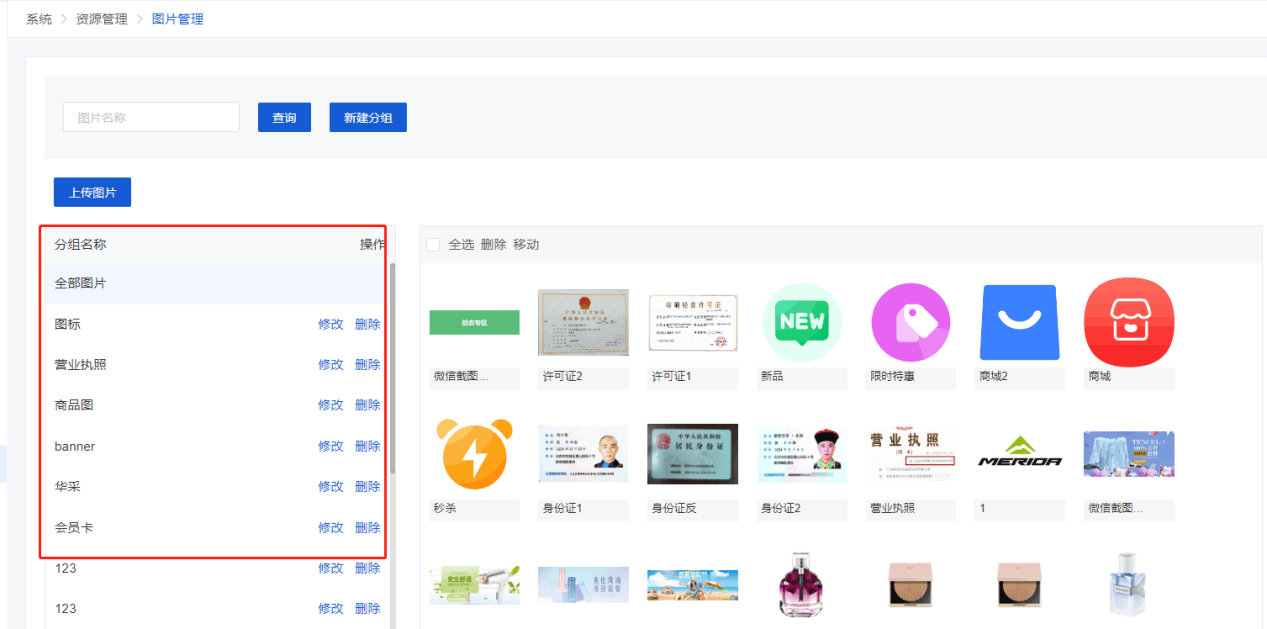Focus the 图片名称 search input field
This screenshot has width=1267, height=629.
pyautogui.click(x=151, y=117)
